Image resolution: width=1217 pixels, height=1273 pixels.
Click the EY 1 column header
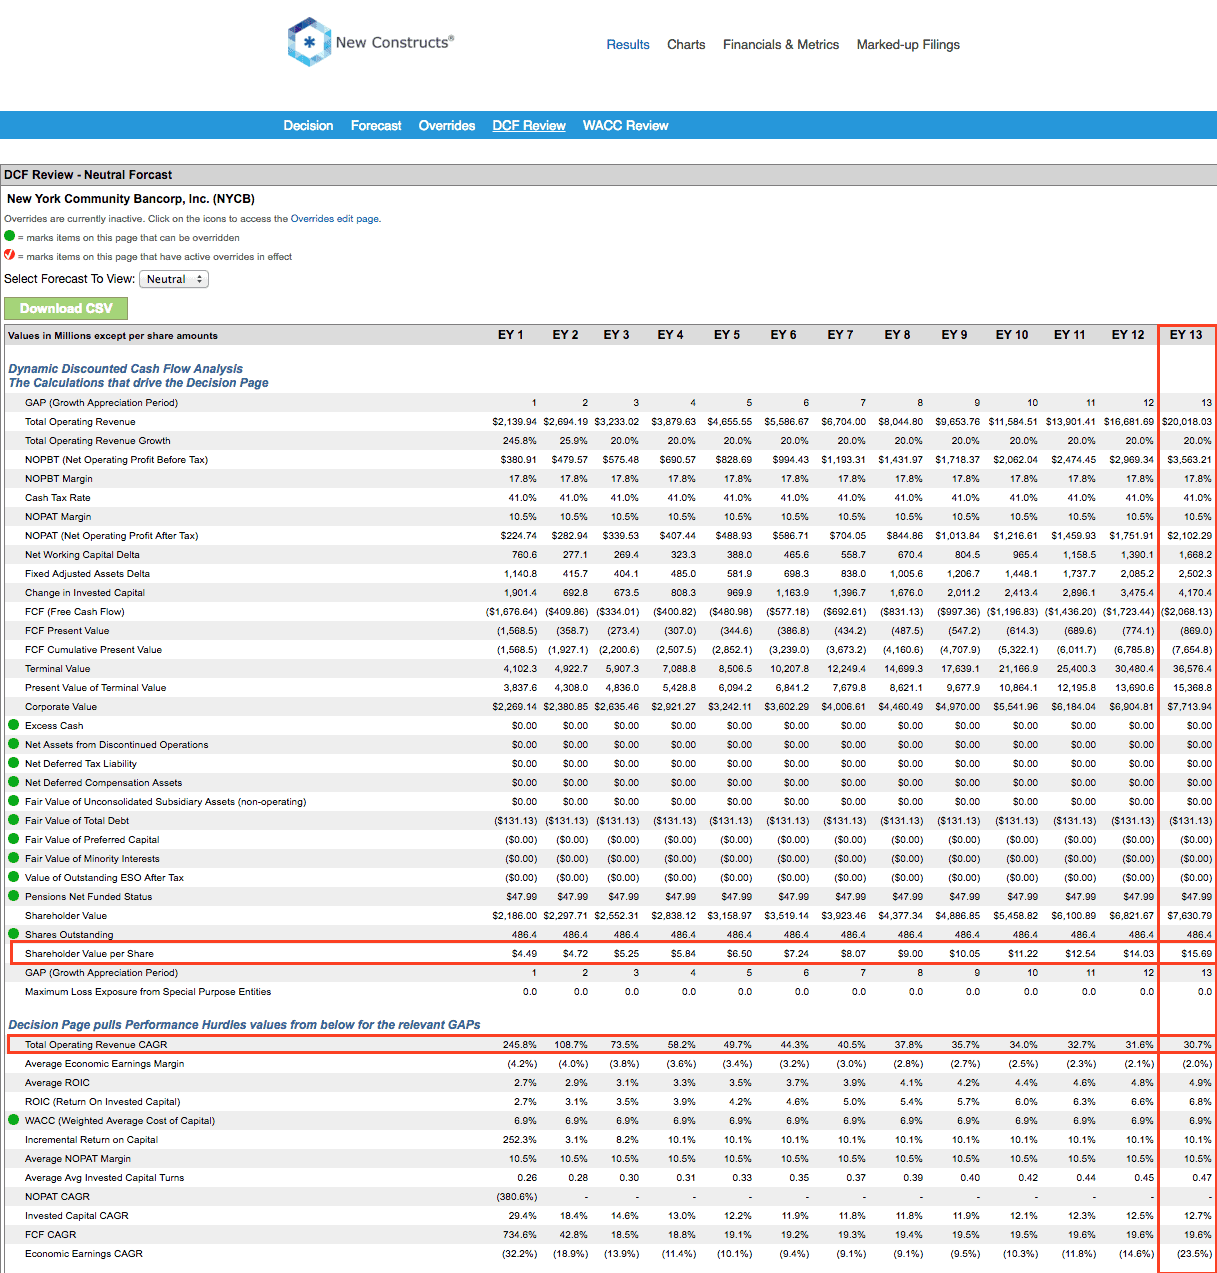tap(511, 335)
